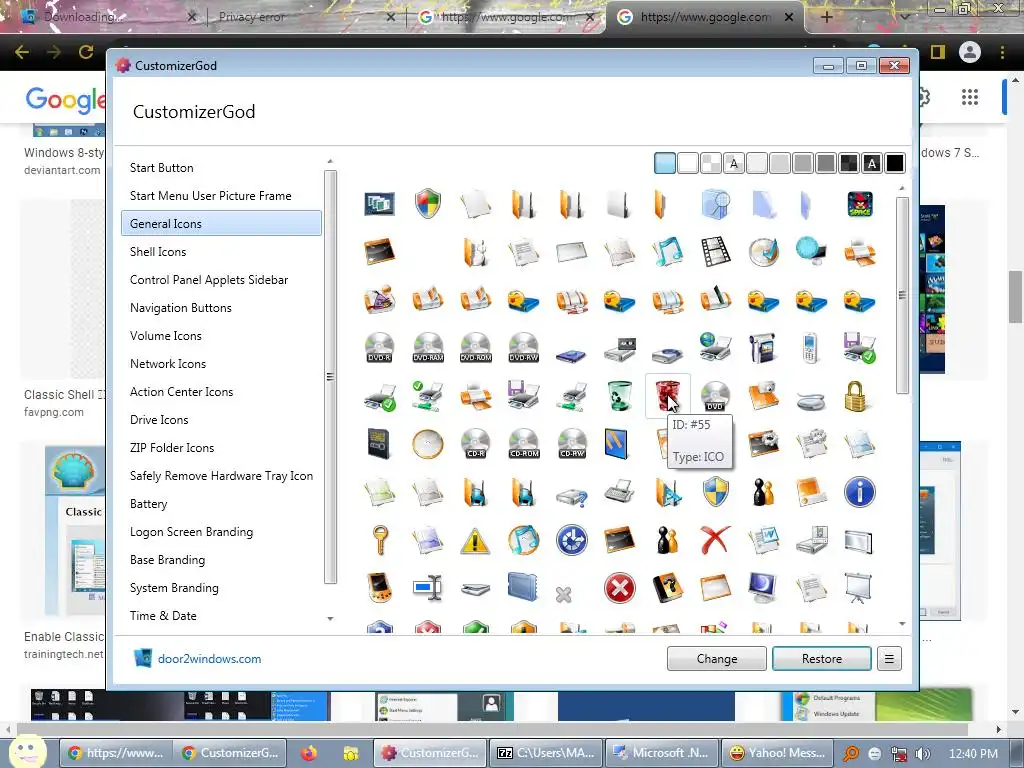Click the icon grid vertical scrollbar thumb

click(x=903, y=295)
